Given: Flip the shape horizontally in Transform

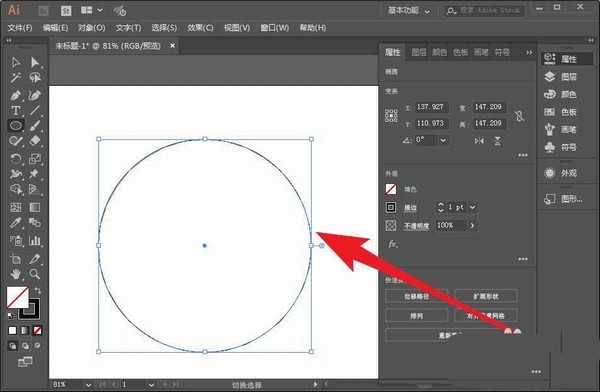Looking at the screenshot, I should 479,140.
